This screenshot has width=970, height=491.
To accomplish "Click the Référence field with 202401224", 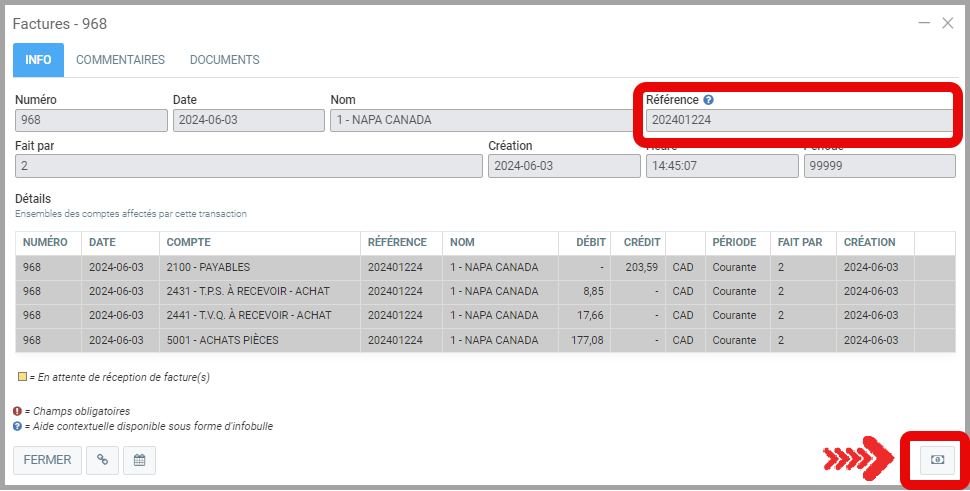I will click(798, 120).
